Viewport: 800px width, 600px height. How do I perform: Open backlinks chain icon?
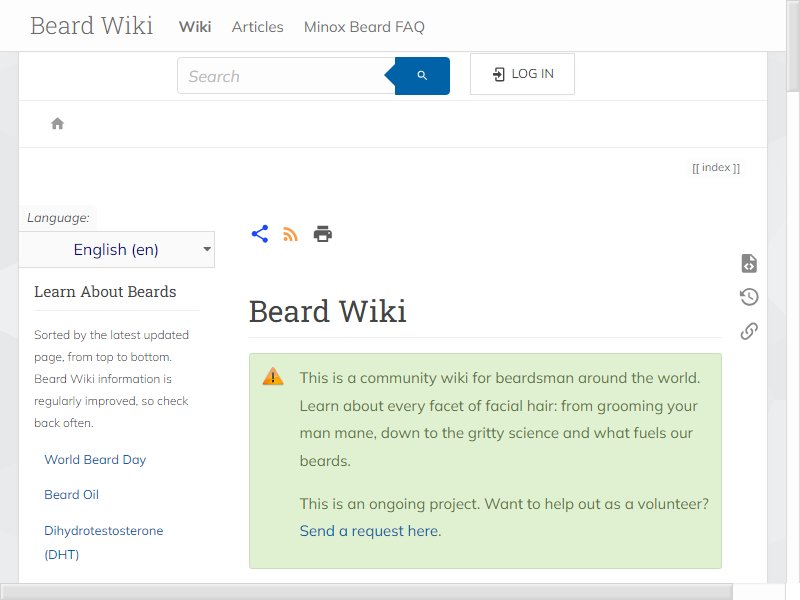point(748,331)
